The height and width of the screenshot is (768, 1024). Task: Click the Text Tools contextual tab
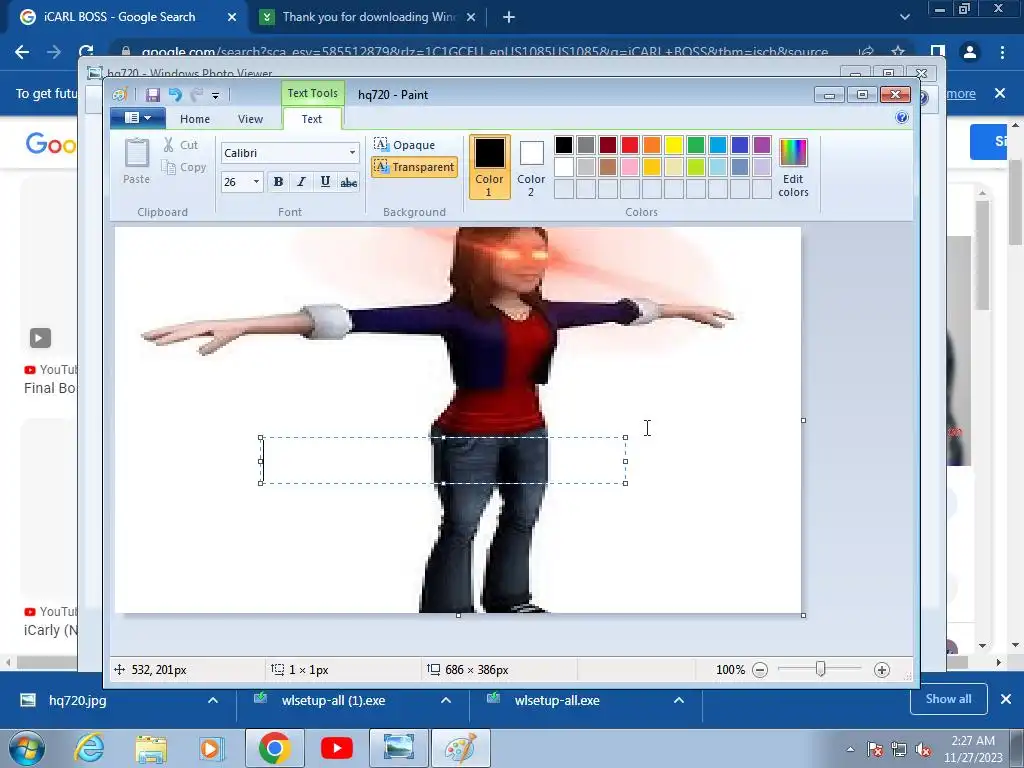coord(312,93)
